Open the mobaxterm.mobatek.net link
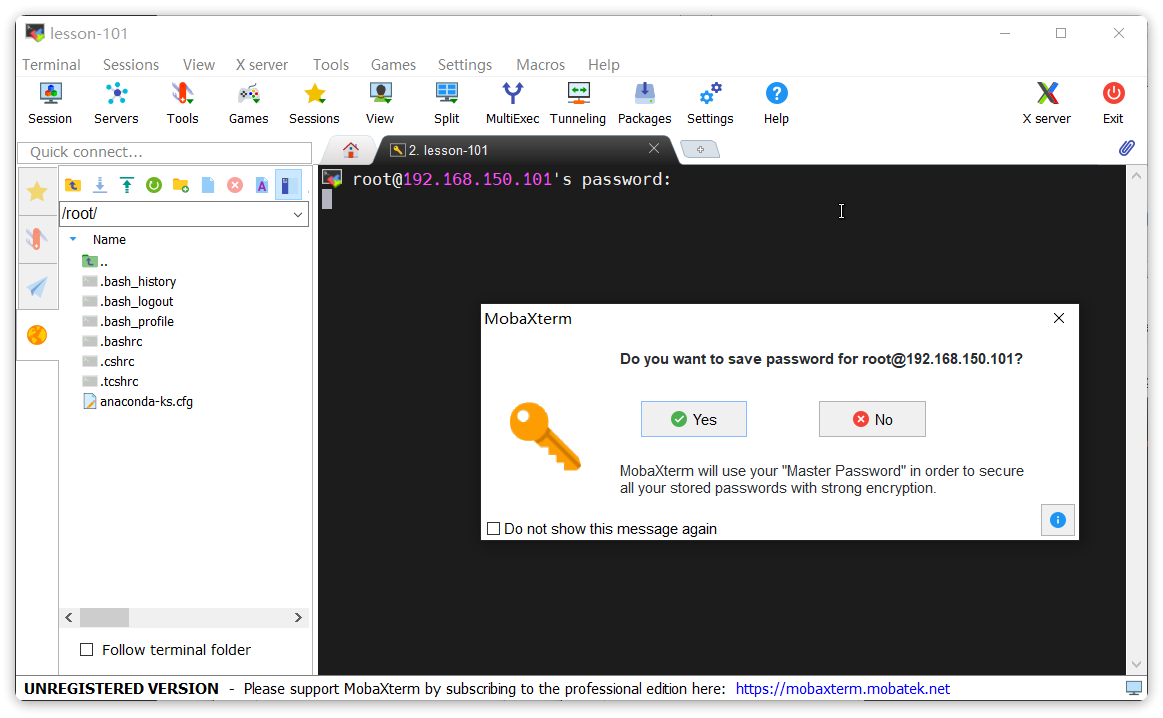This screenshot has width=1163, height=718. point(842,689)
